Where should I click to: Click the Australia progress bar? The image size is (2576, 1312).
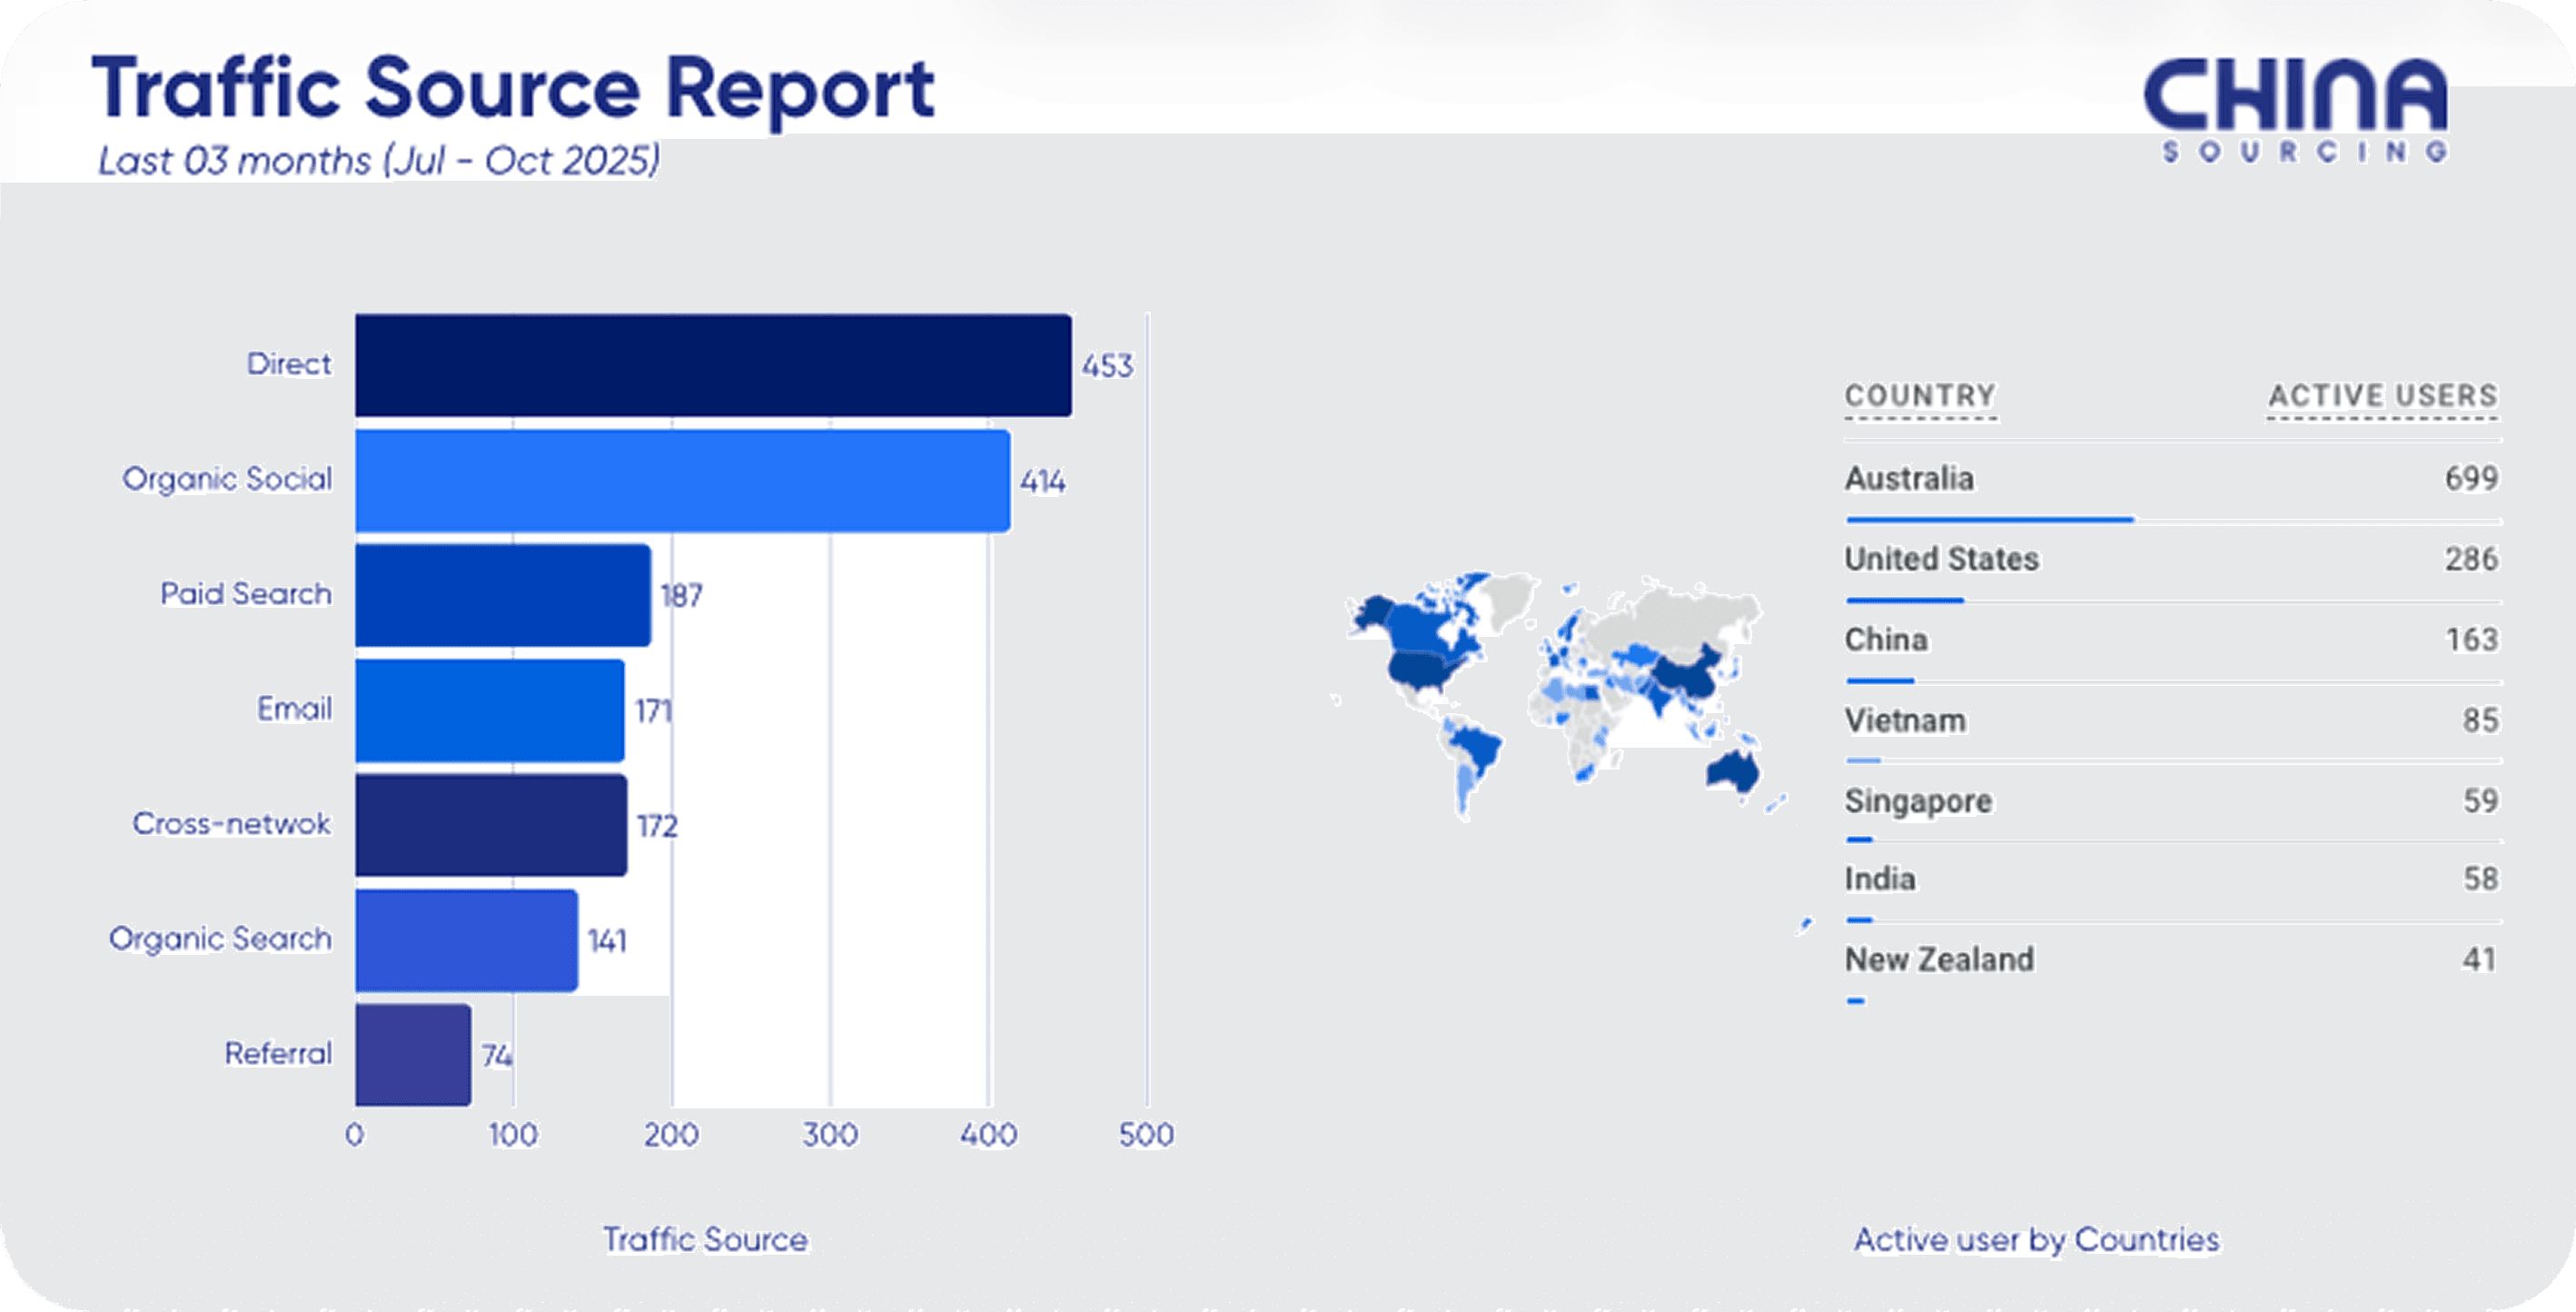[x=1989, y=520]
